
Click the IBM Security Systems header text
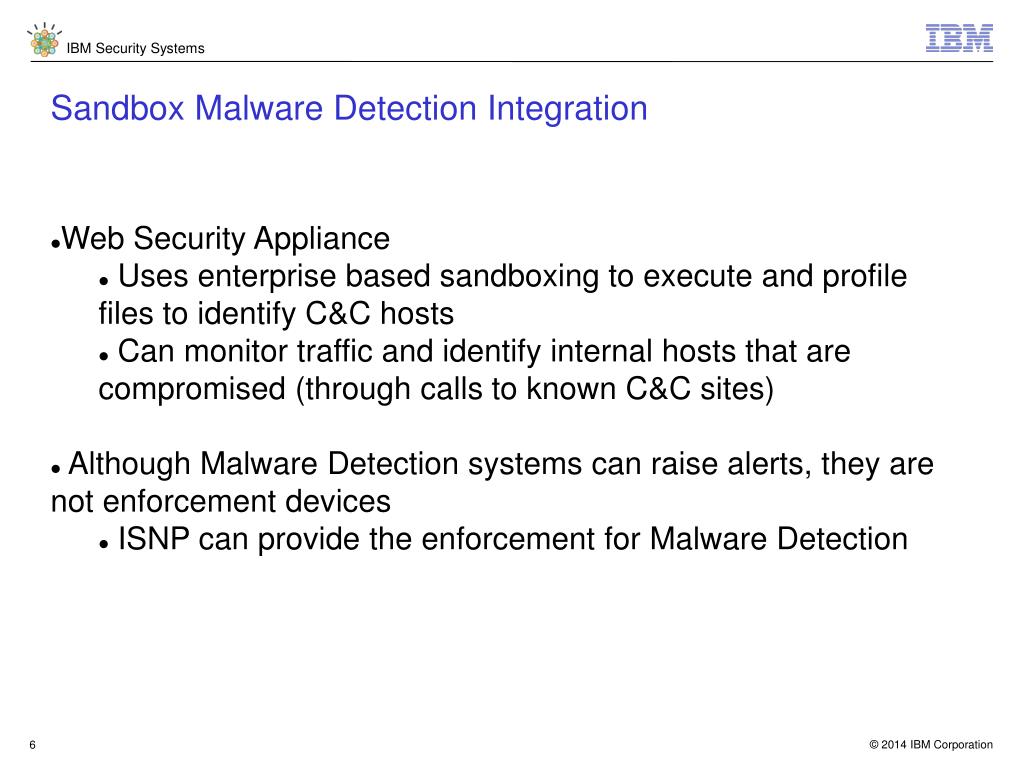[x=135, y=48]
